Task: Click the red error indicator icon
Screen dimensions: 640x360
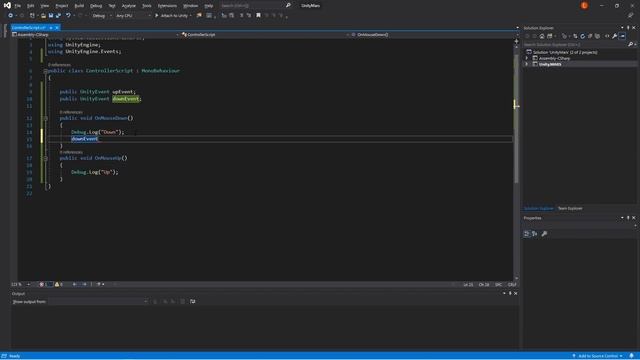Action: (x=42, y=284)
